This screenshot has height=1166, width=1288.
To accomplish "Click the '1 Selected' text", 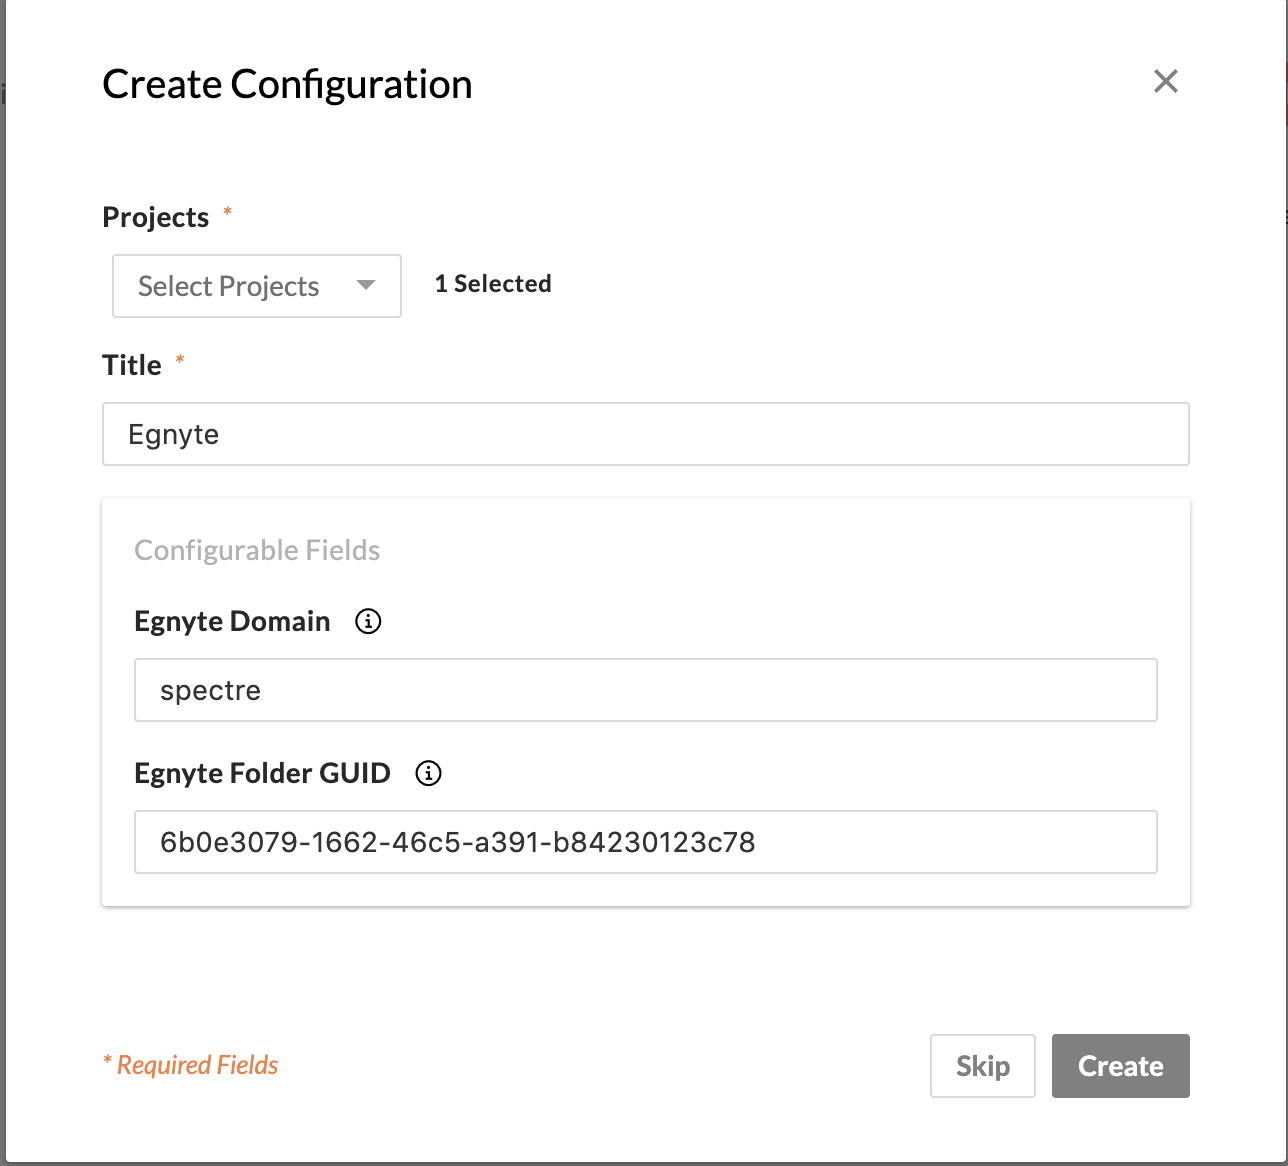I will point(493,284).
